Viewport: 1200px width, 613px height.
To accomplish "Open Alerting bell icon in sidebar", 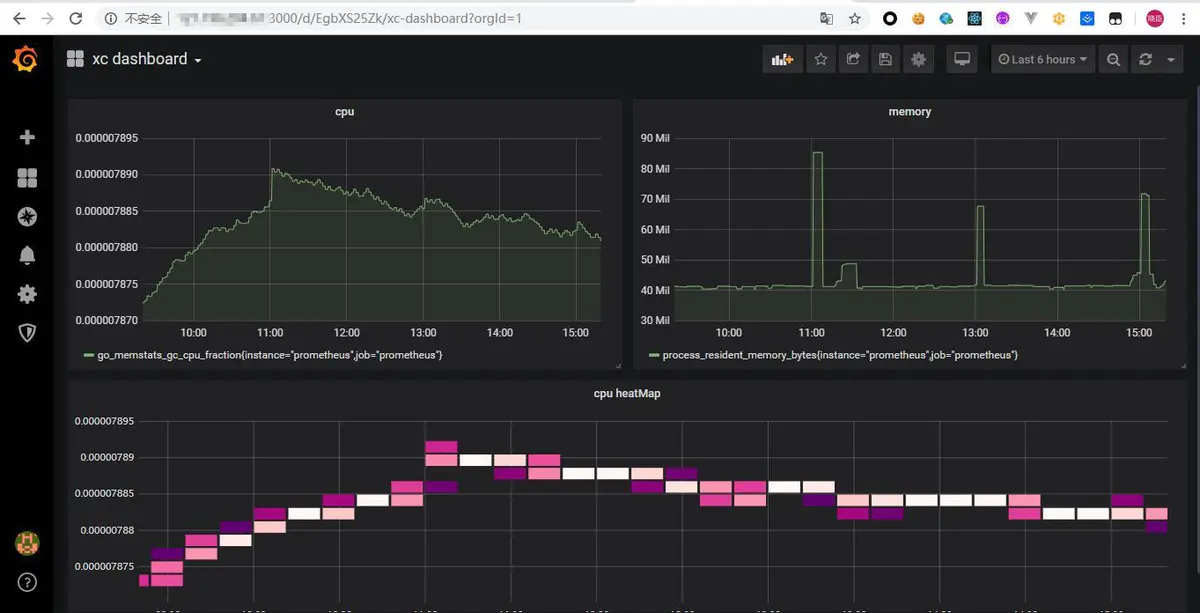I will click(27, 255).
